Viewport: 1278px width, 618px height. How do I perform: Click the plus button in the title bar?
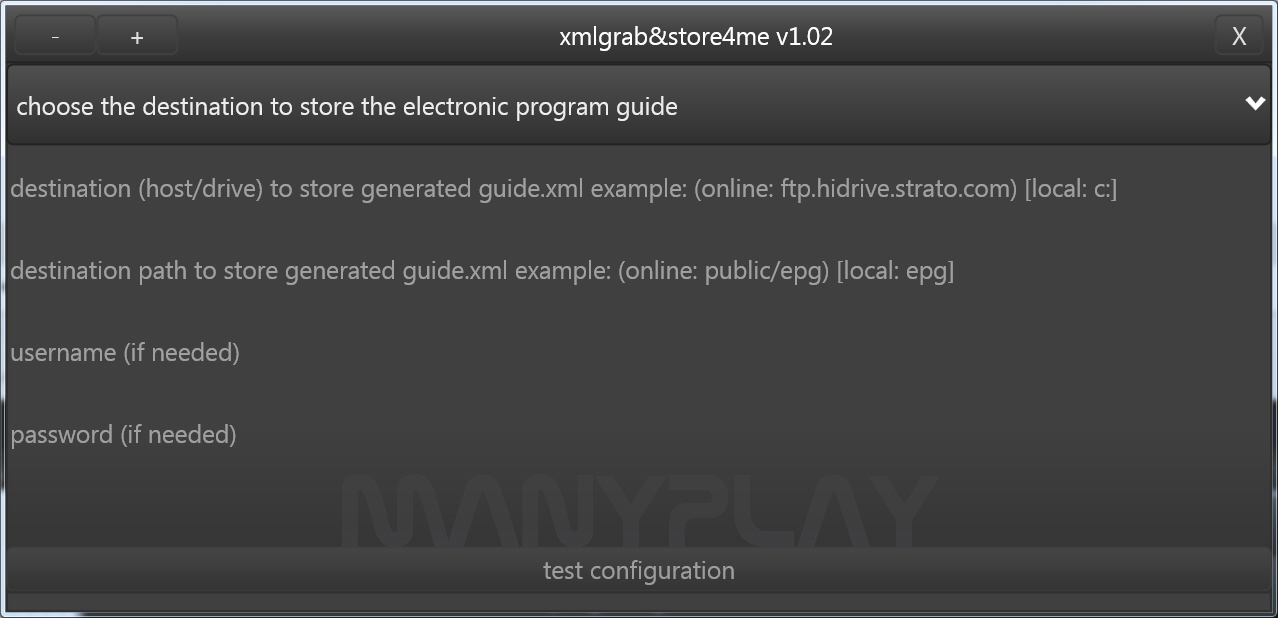[x=137, y=37]
